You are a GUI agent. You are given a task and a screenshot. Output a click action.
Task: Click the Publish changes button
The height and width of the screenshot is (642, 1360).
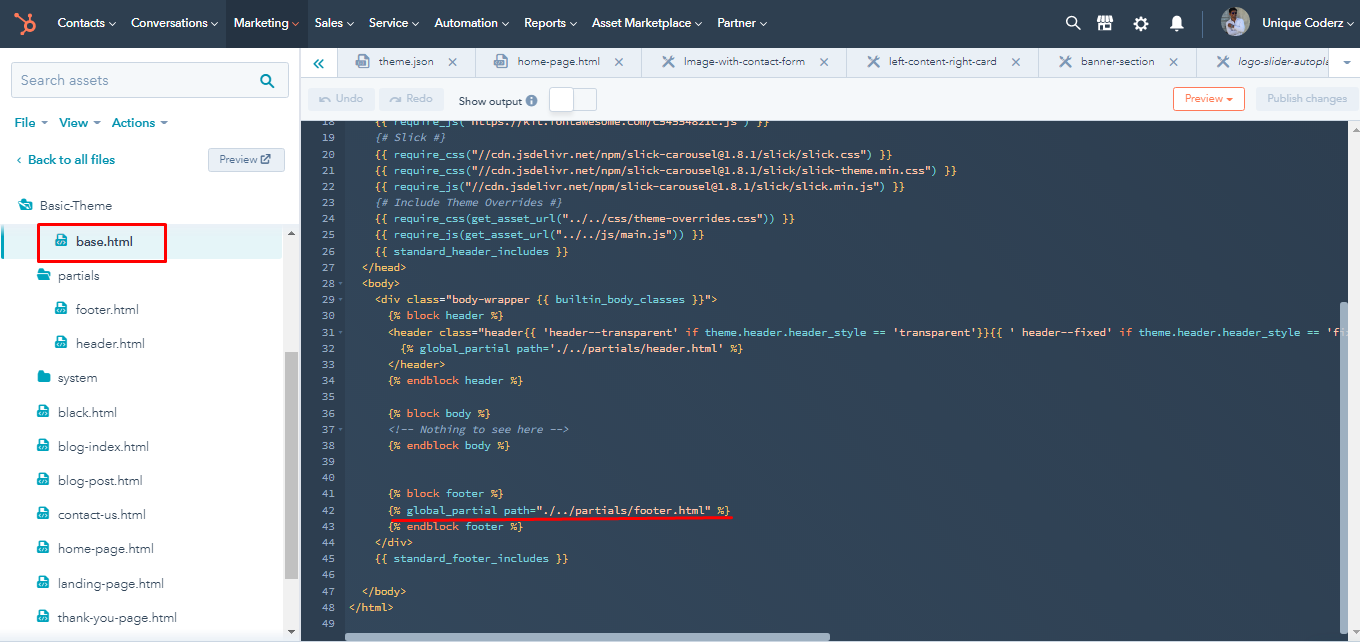pos(1306,99)
